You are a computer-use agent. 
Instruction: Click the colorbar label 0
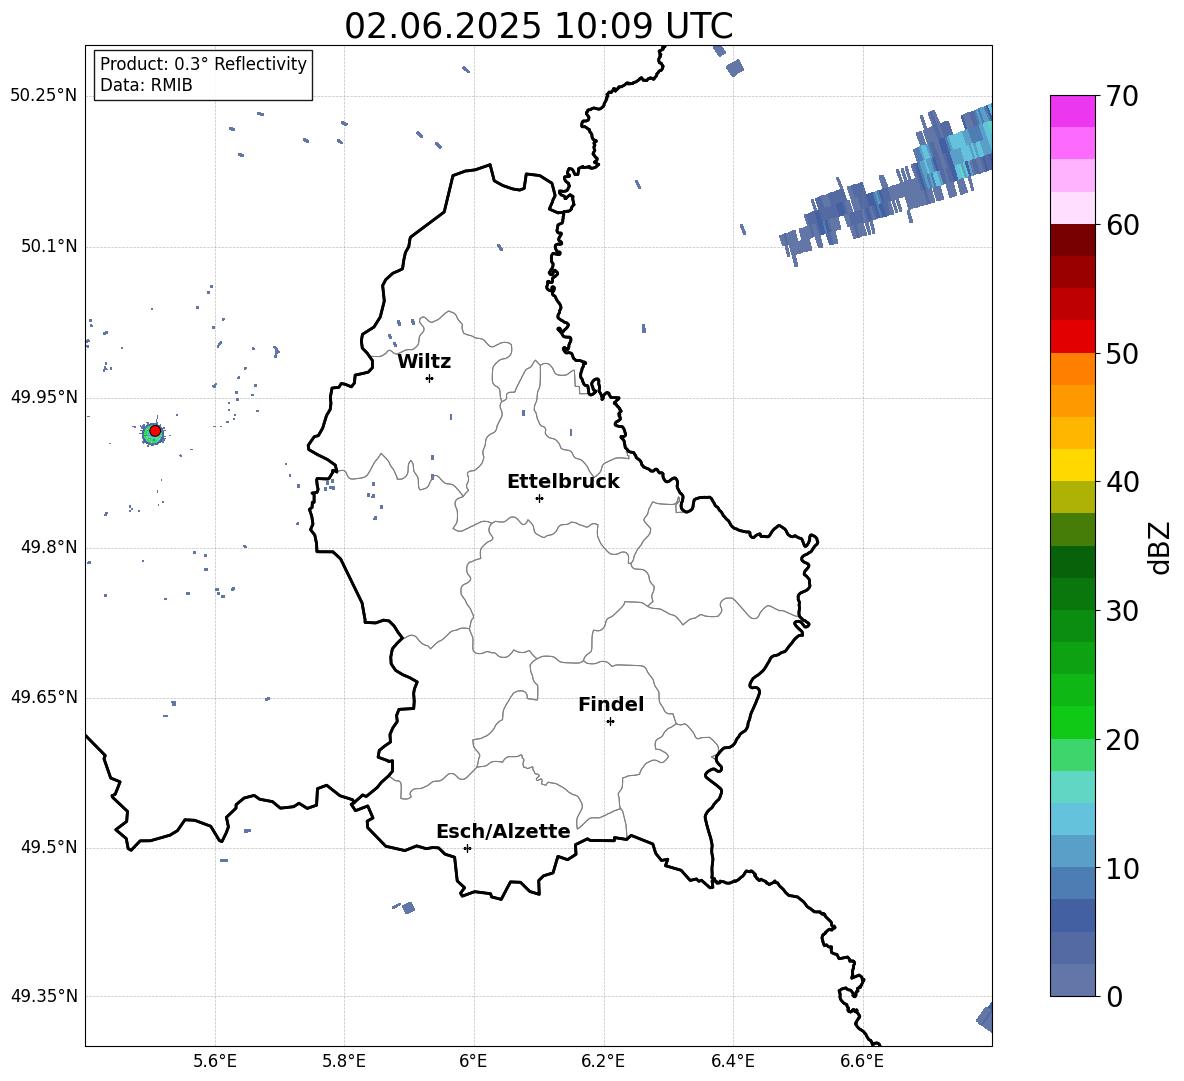coord(1114,996)
